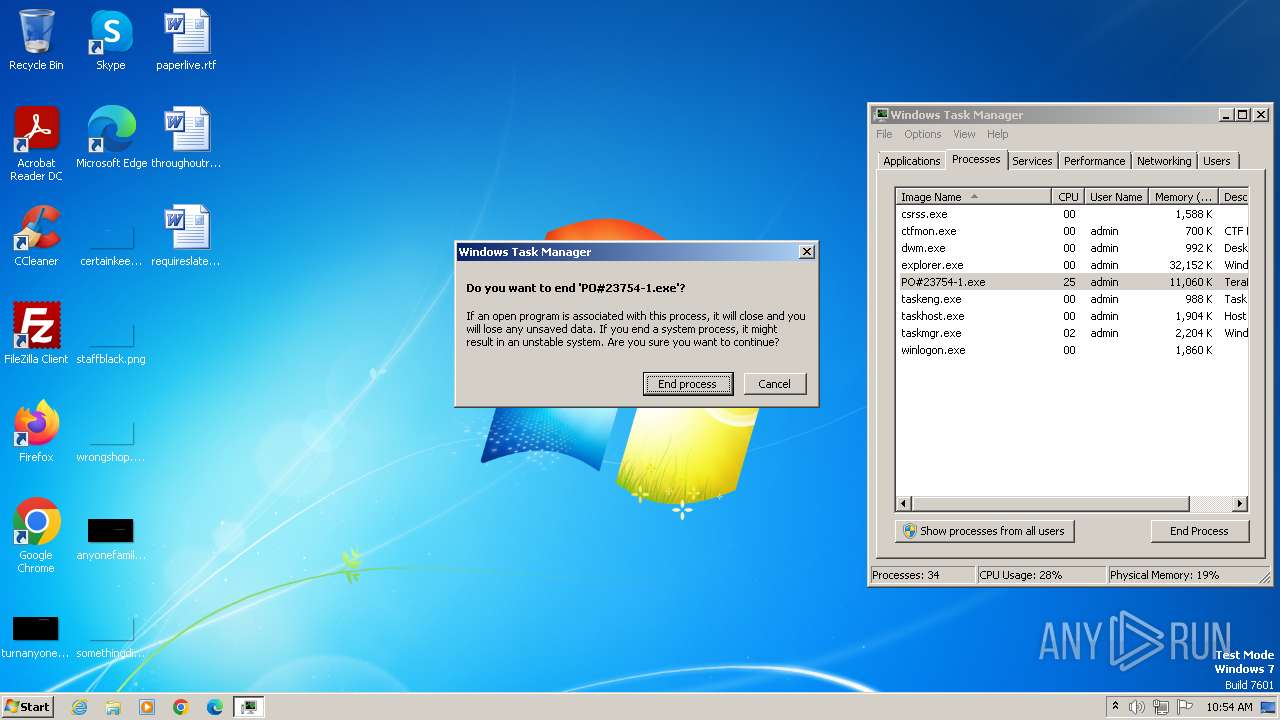
Task: Open the File menu in Task Manager
Action: pyautogui.click(x=884, y=134)
